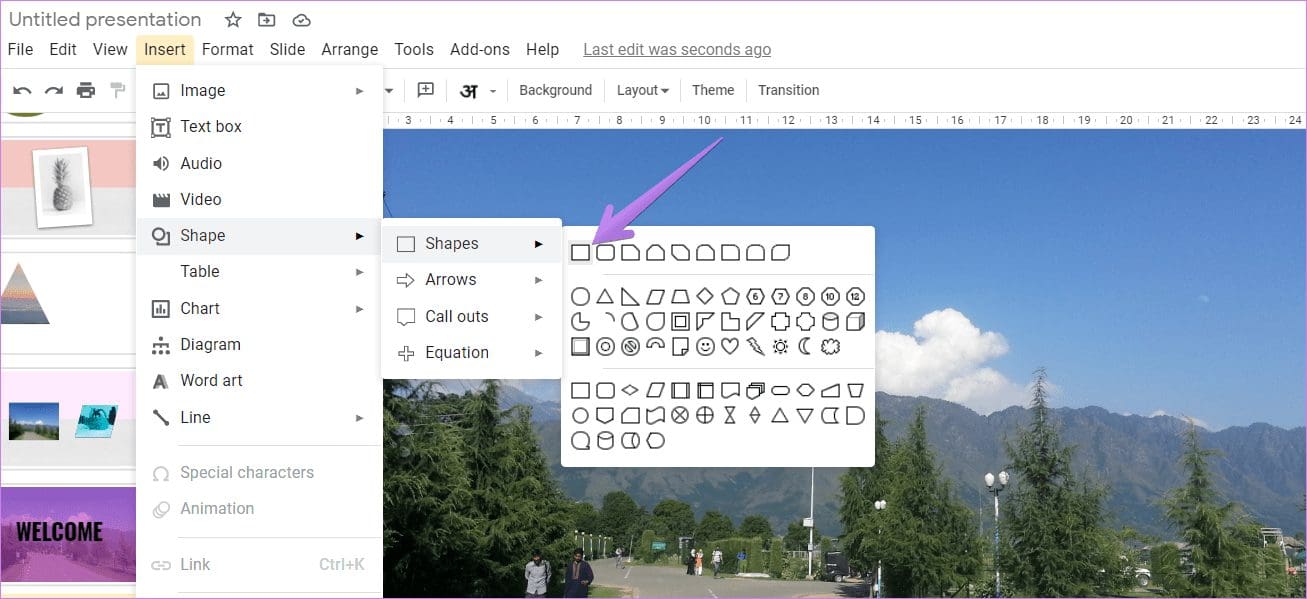Expand the Line submenu in Insert
Viewport: 1307px width, 599px height.
(x=259, y=417)
